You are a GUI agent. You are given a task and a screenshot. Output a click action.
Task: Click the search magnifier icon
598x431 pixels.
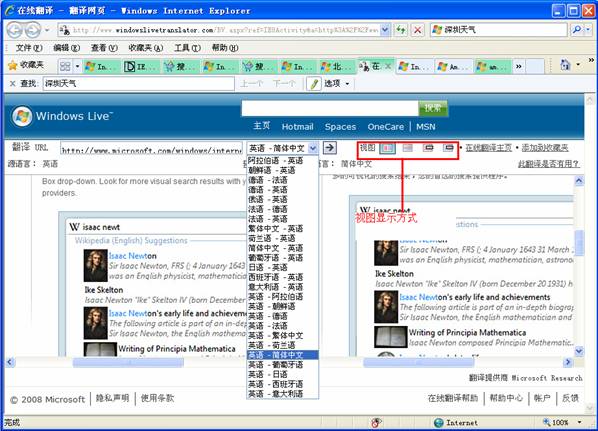[577, 30]
